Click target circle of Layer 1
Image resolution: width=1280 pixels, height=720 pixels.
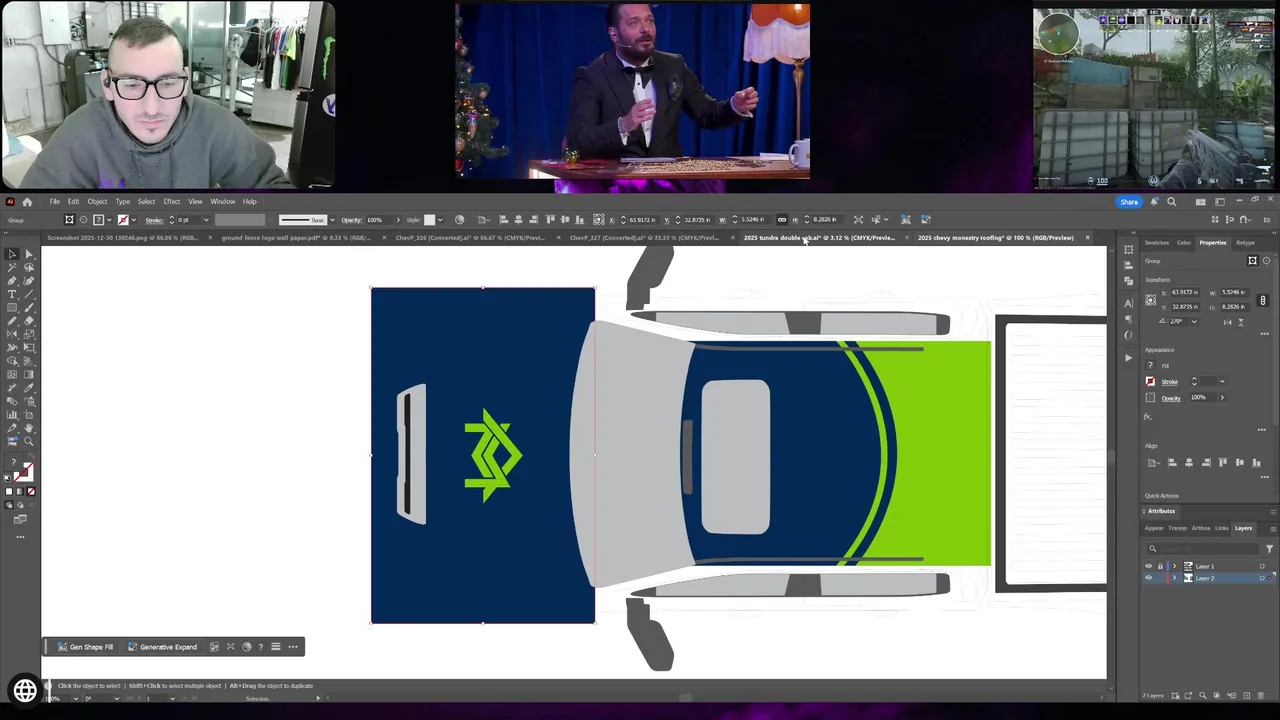pyautogui.click(x=1262, y=566)
